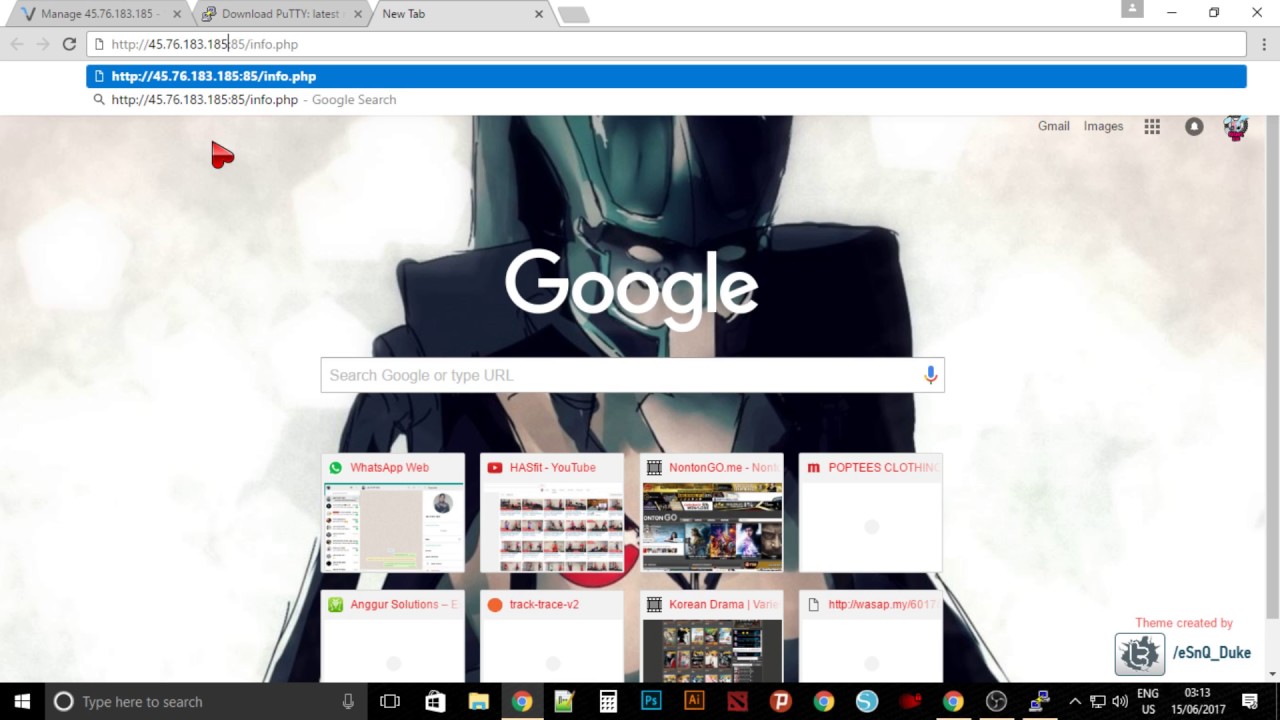Click the forward navigation arrow
Image resolution: width=1280 pixels, height=720 pixels.
click(x=43, y=44)
